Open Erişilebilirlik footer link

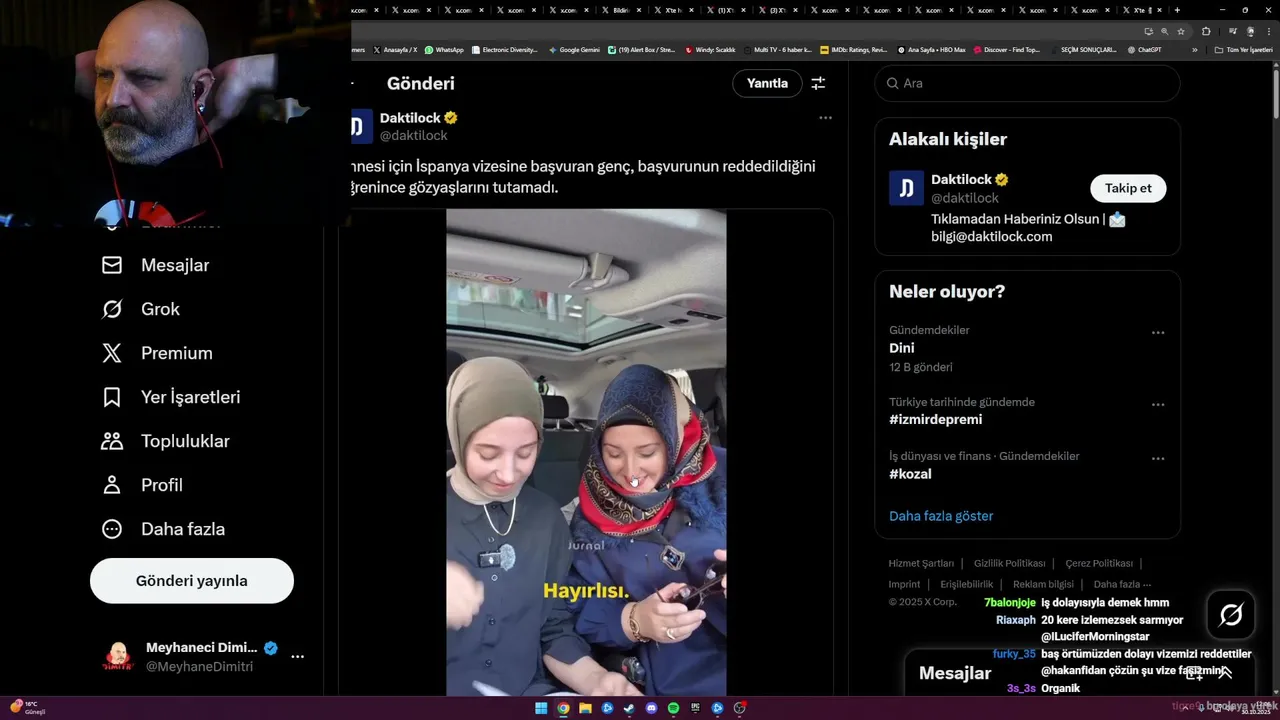(x=966, y=584)
